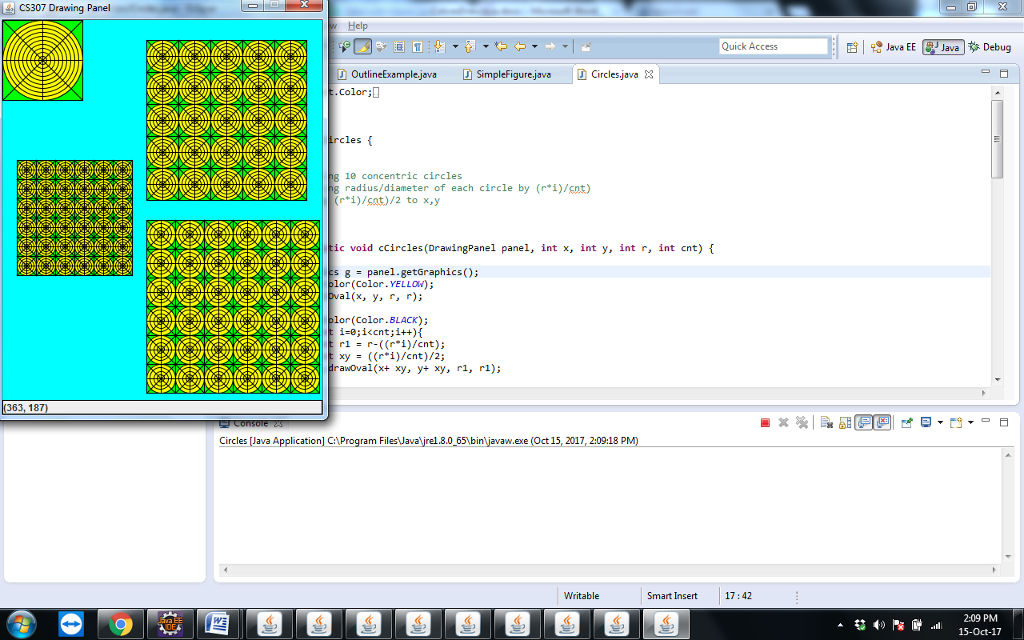Open the Next Annotation dropdown arrow
Image resolution: width=1024 pixels, height=640 pixels.
click(x=455, y=46)
